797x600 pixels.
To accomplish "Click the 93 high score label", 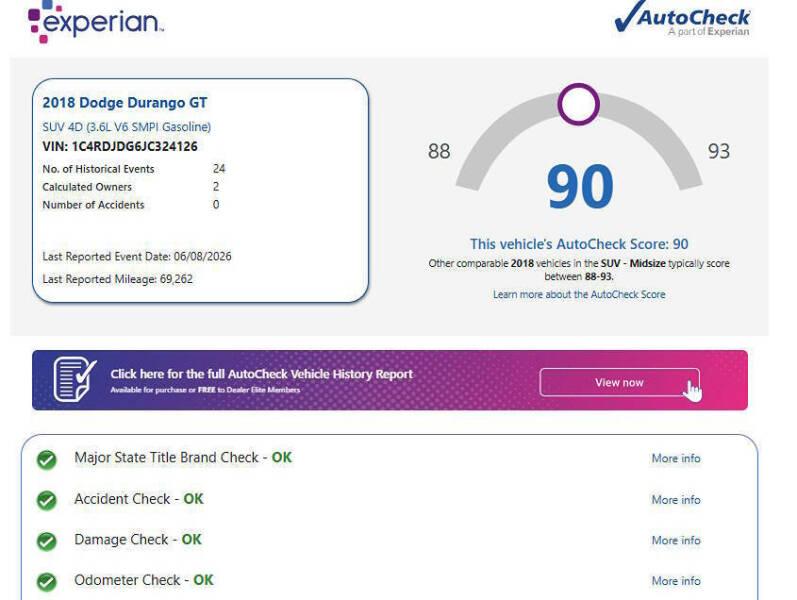I will (719, 151).
